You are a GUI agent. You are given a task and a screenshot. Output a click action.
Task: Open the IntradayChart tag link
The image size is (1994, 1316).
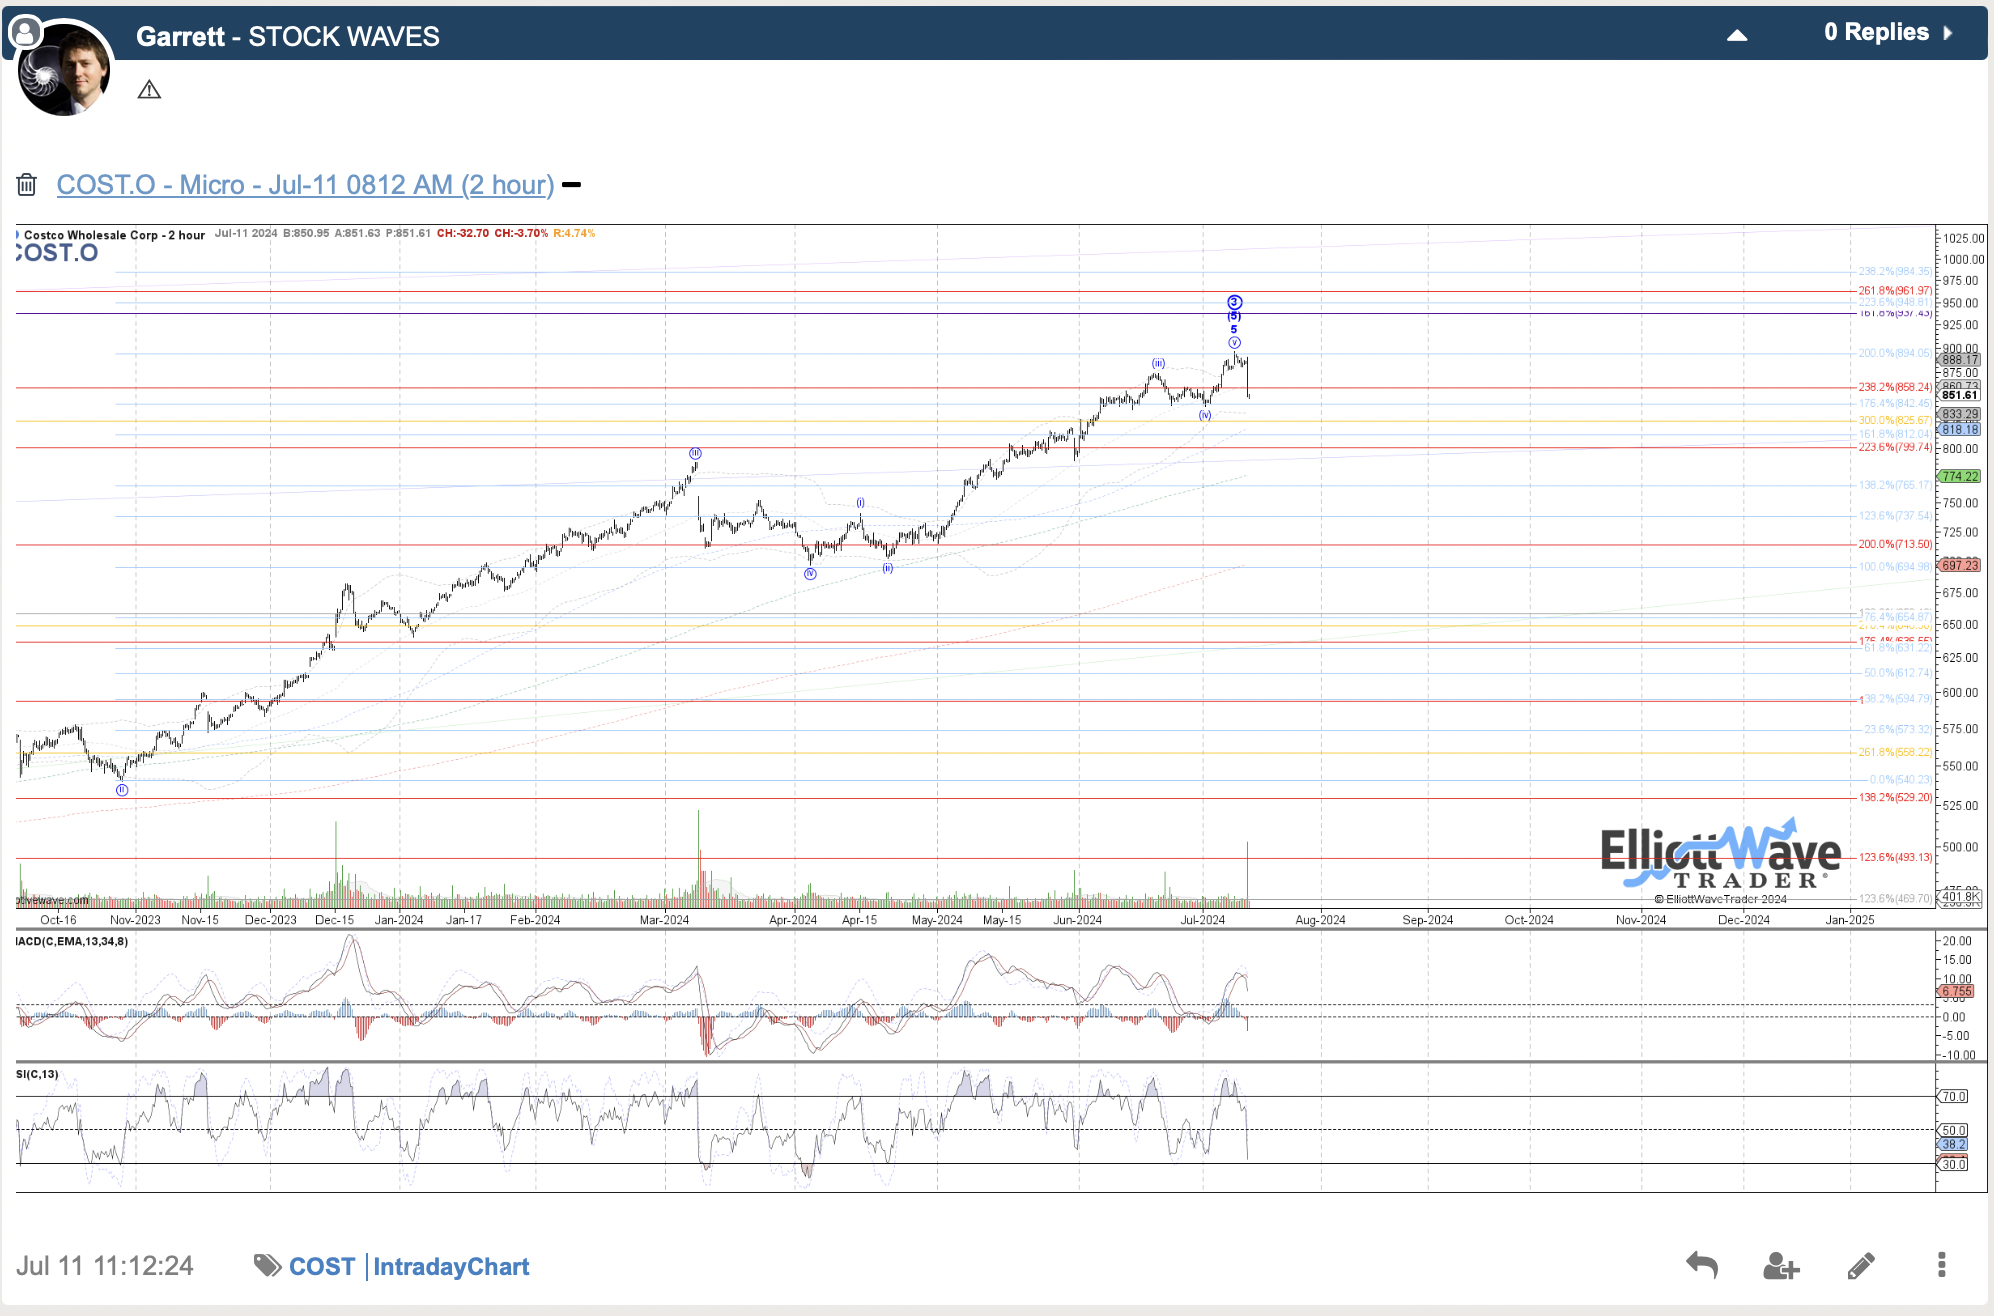click(451, 1267)
